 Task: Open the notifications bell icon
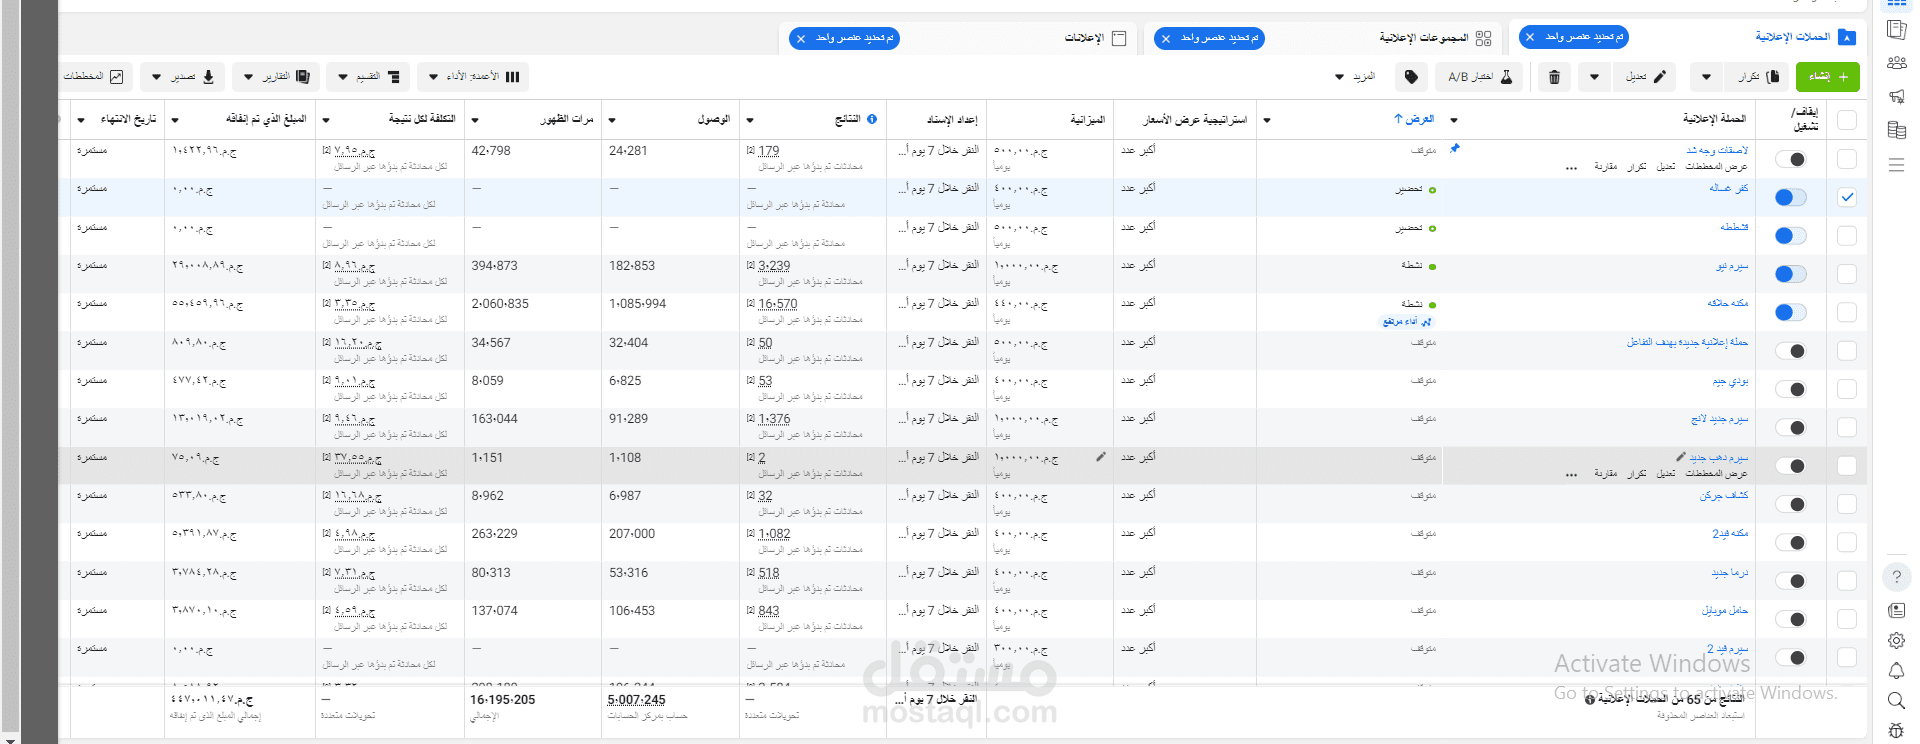(x=1896, y=671)
